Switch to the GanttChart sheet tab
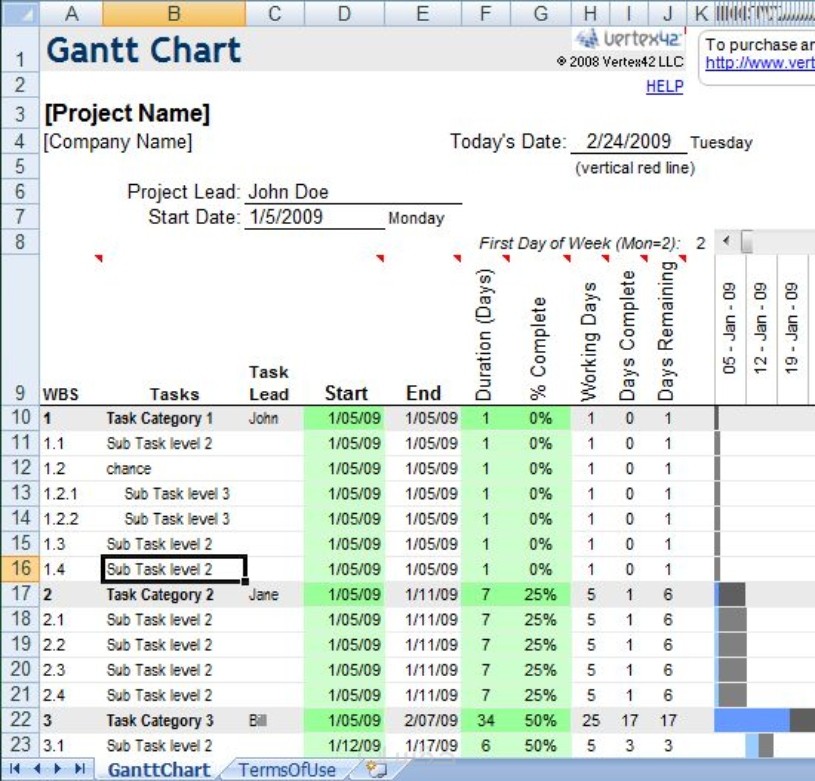This screenshot has width=815, height=781. click(159, 770)
